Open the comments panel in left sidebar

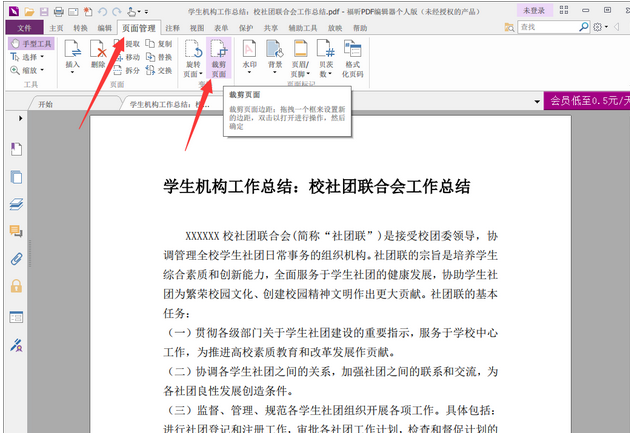coord(16,231)
